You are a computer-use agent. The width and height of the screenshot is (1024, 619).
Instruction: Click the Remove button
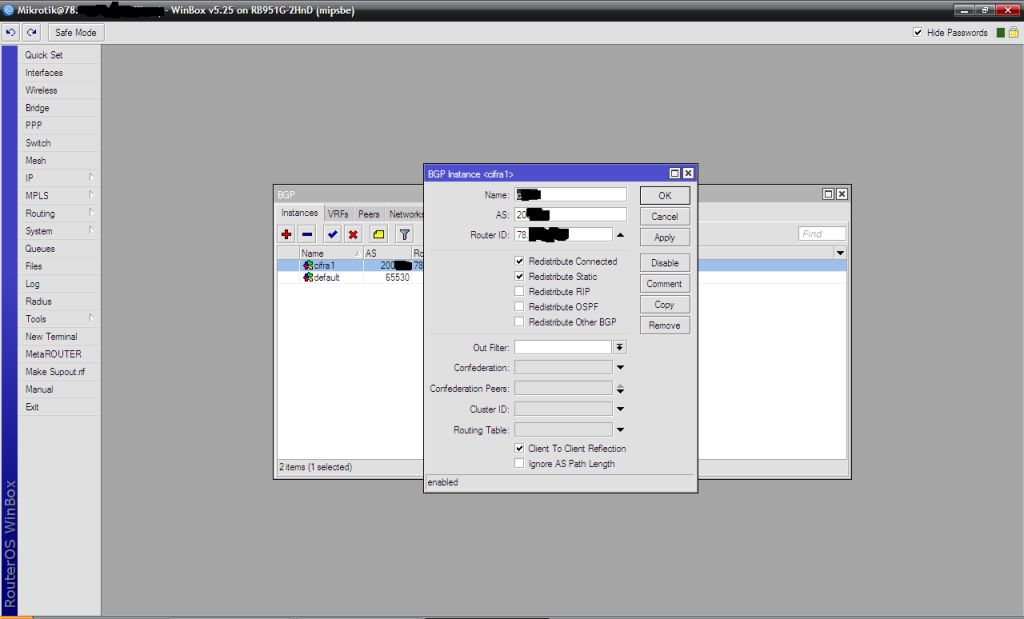[x=665, y=325]
